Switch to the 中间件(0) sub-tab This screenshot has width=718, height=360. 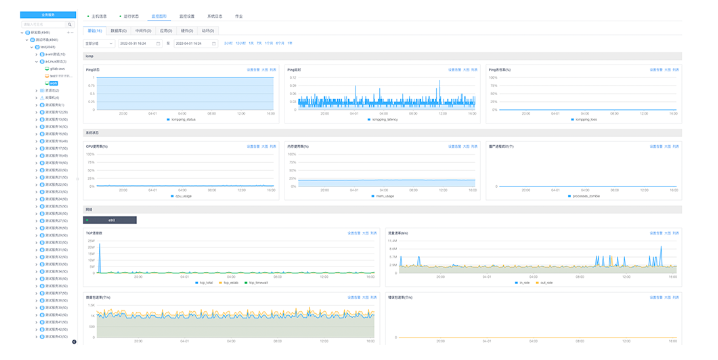click(x=143, y=31)
